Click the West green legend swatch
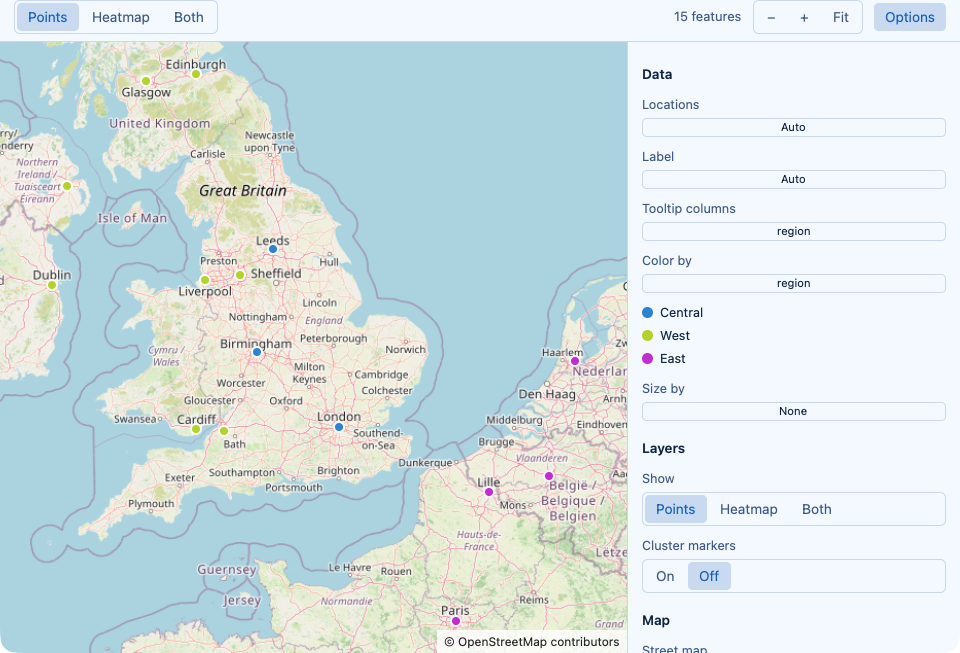Image resolution: width=960 pixels, height=653 pixels. (648, 335)
